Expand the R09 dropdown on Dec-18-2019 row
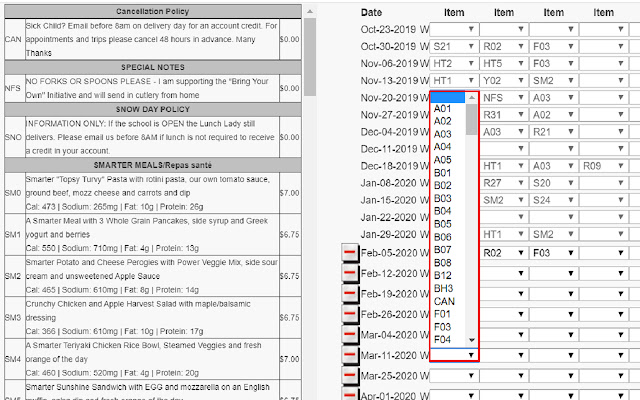The height and width of the screenshot is (400, 640). coord(603,166)
